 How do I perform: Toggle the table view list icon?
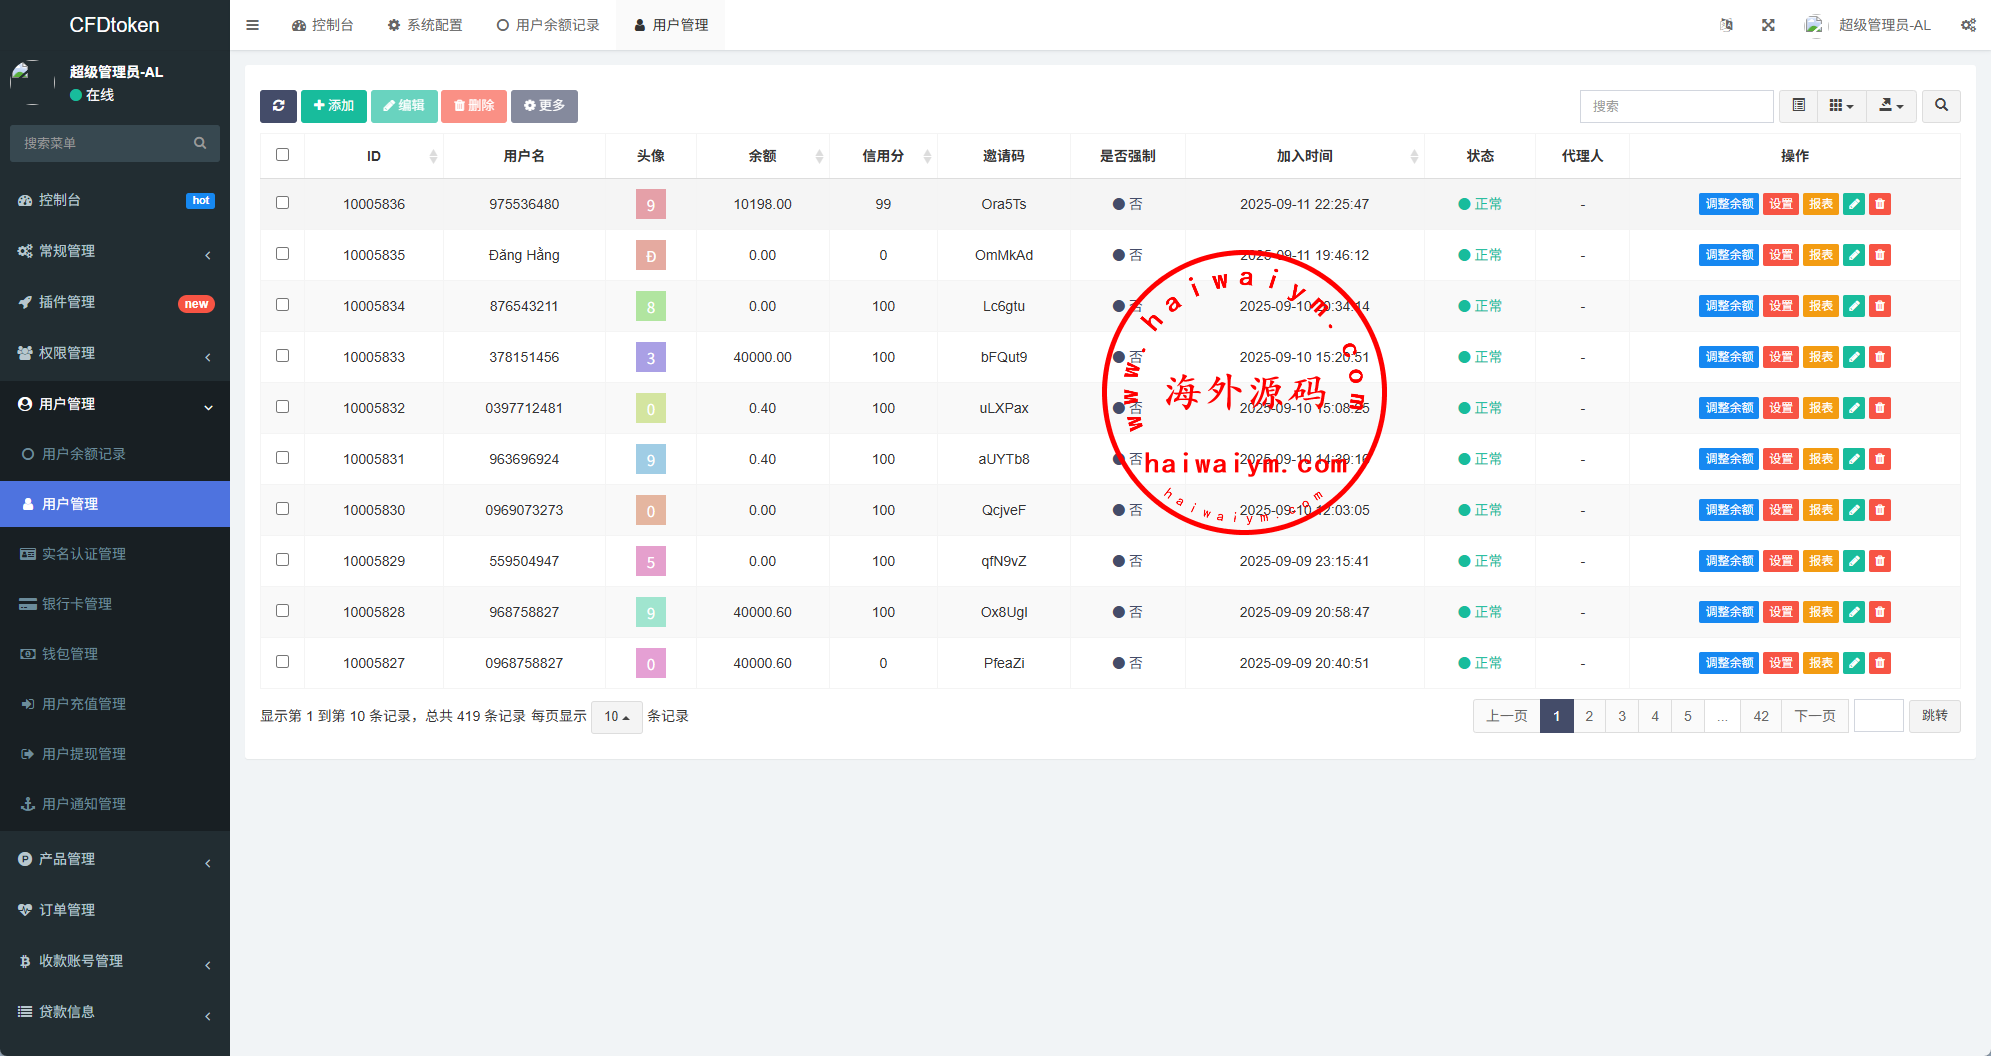(1799, 106)
